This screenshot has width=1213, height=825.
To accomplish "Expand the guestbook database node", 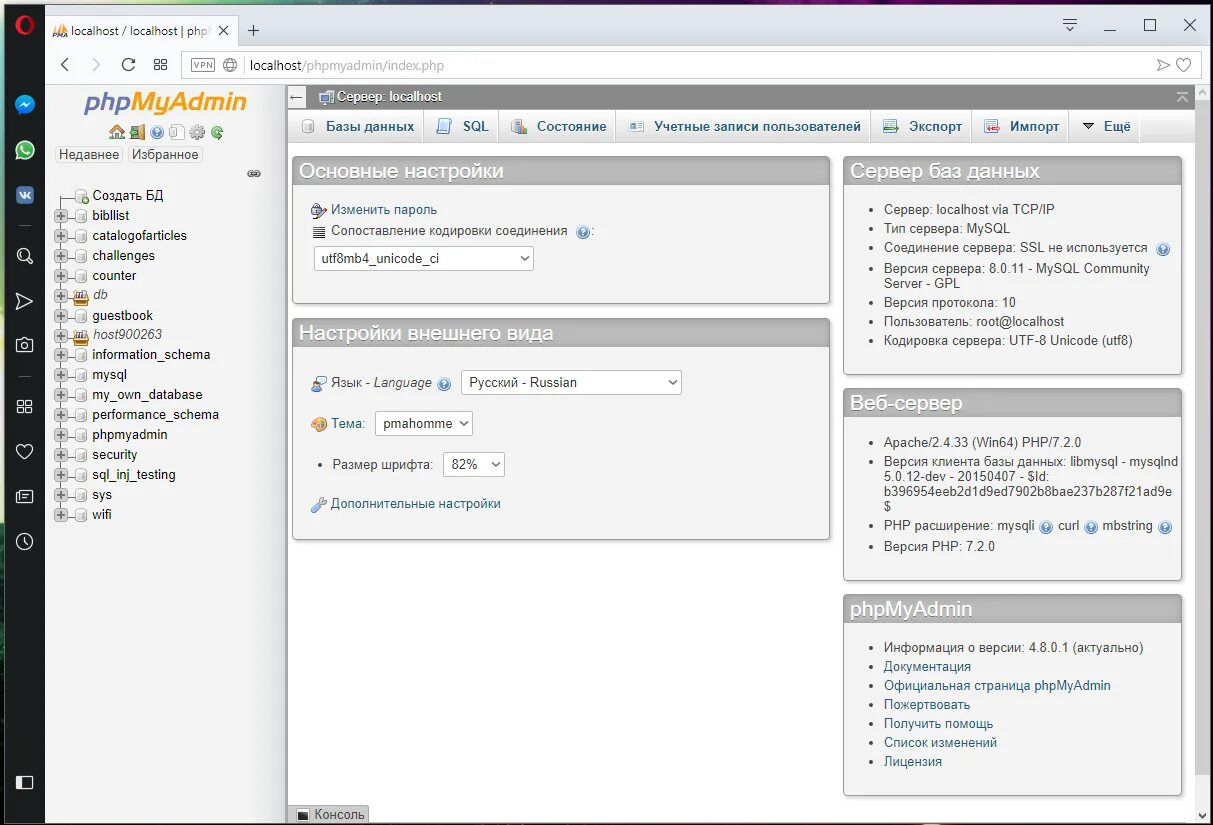I will click(x=60, y=316).
